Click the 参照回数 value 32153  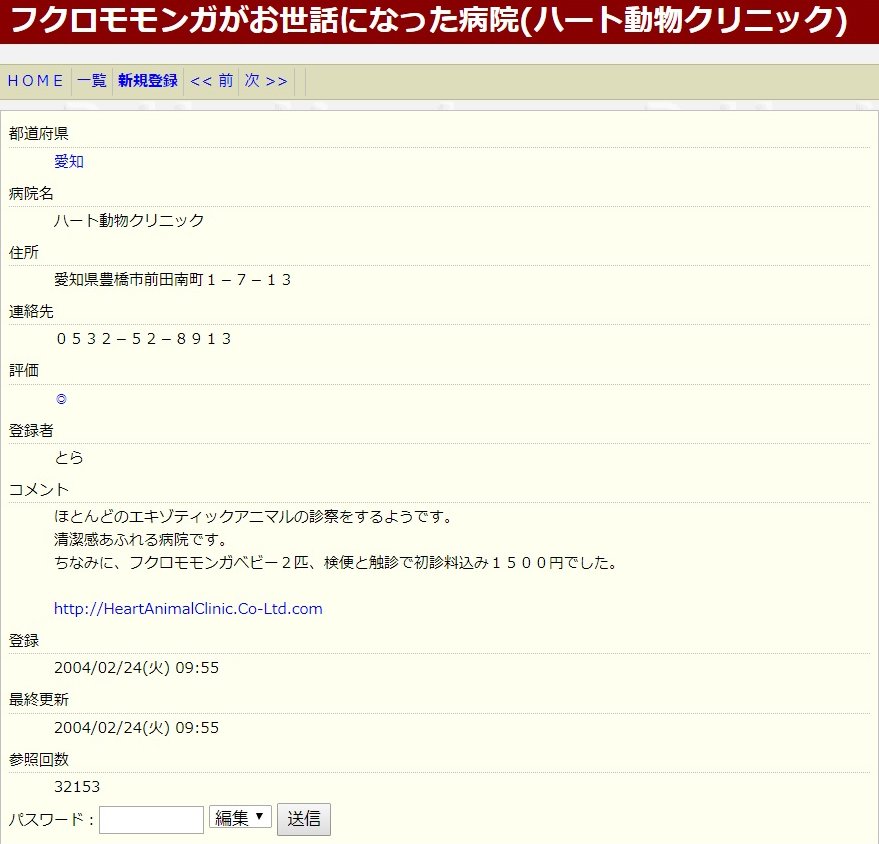(77, 786)
